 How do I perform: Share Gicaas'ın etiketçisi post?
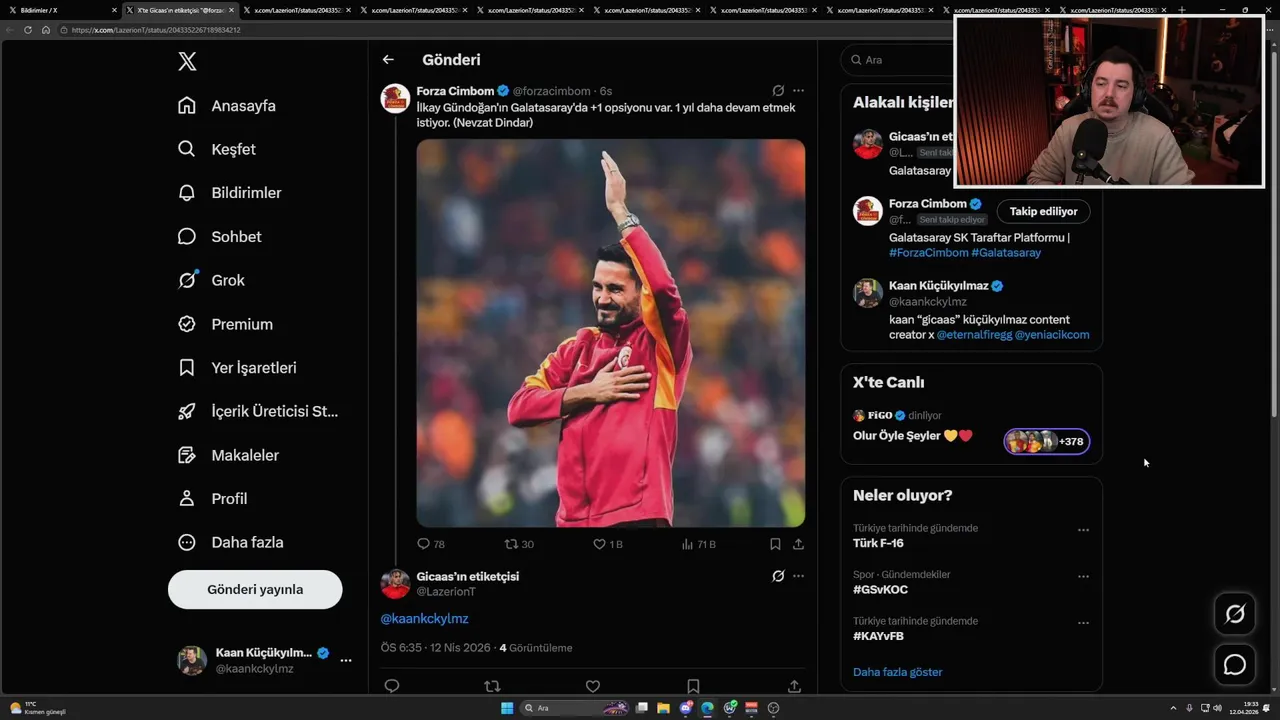click(794, 686)
